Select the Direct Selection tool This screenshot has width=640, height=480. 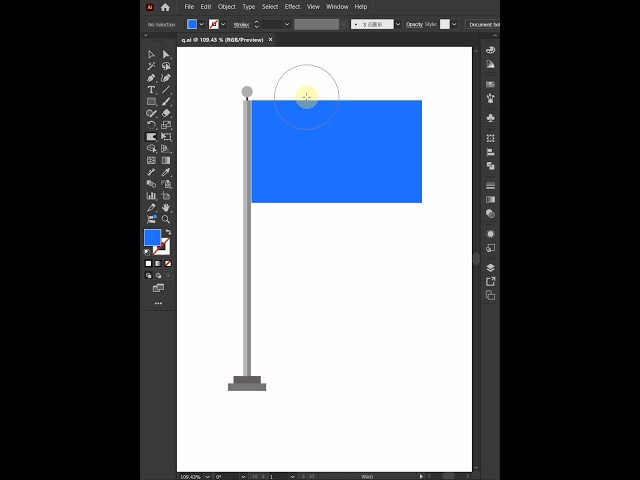(166, 54)
